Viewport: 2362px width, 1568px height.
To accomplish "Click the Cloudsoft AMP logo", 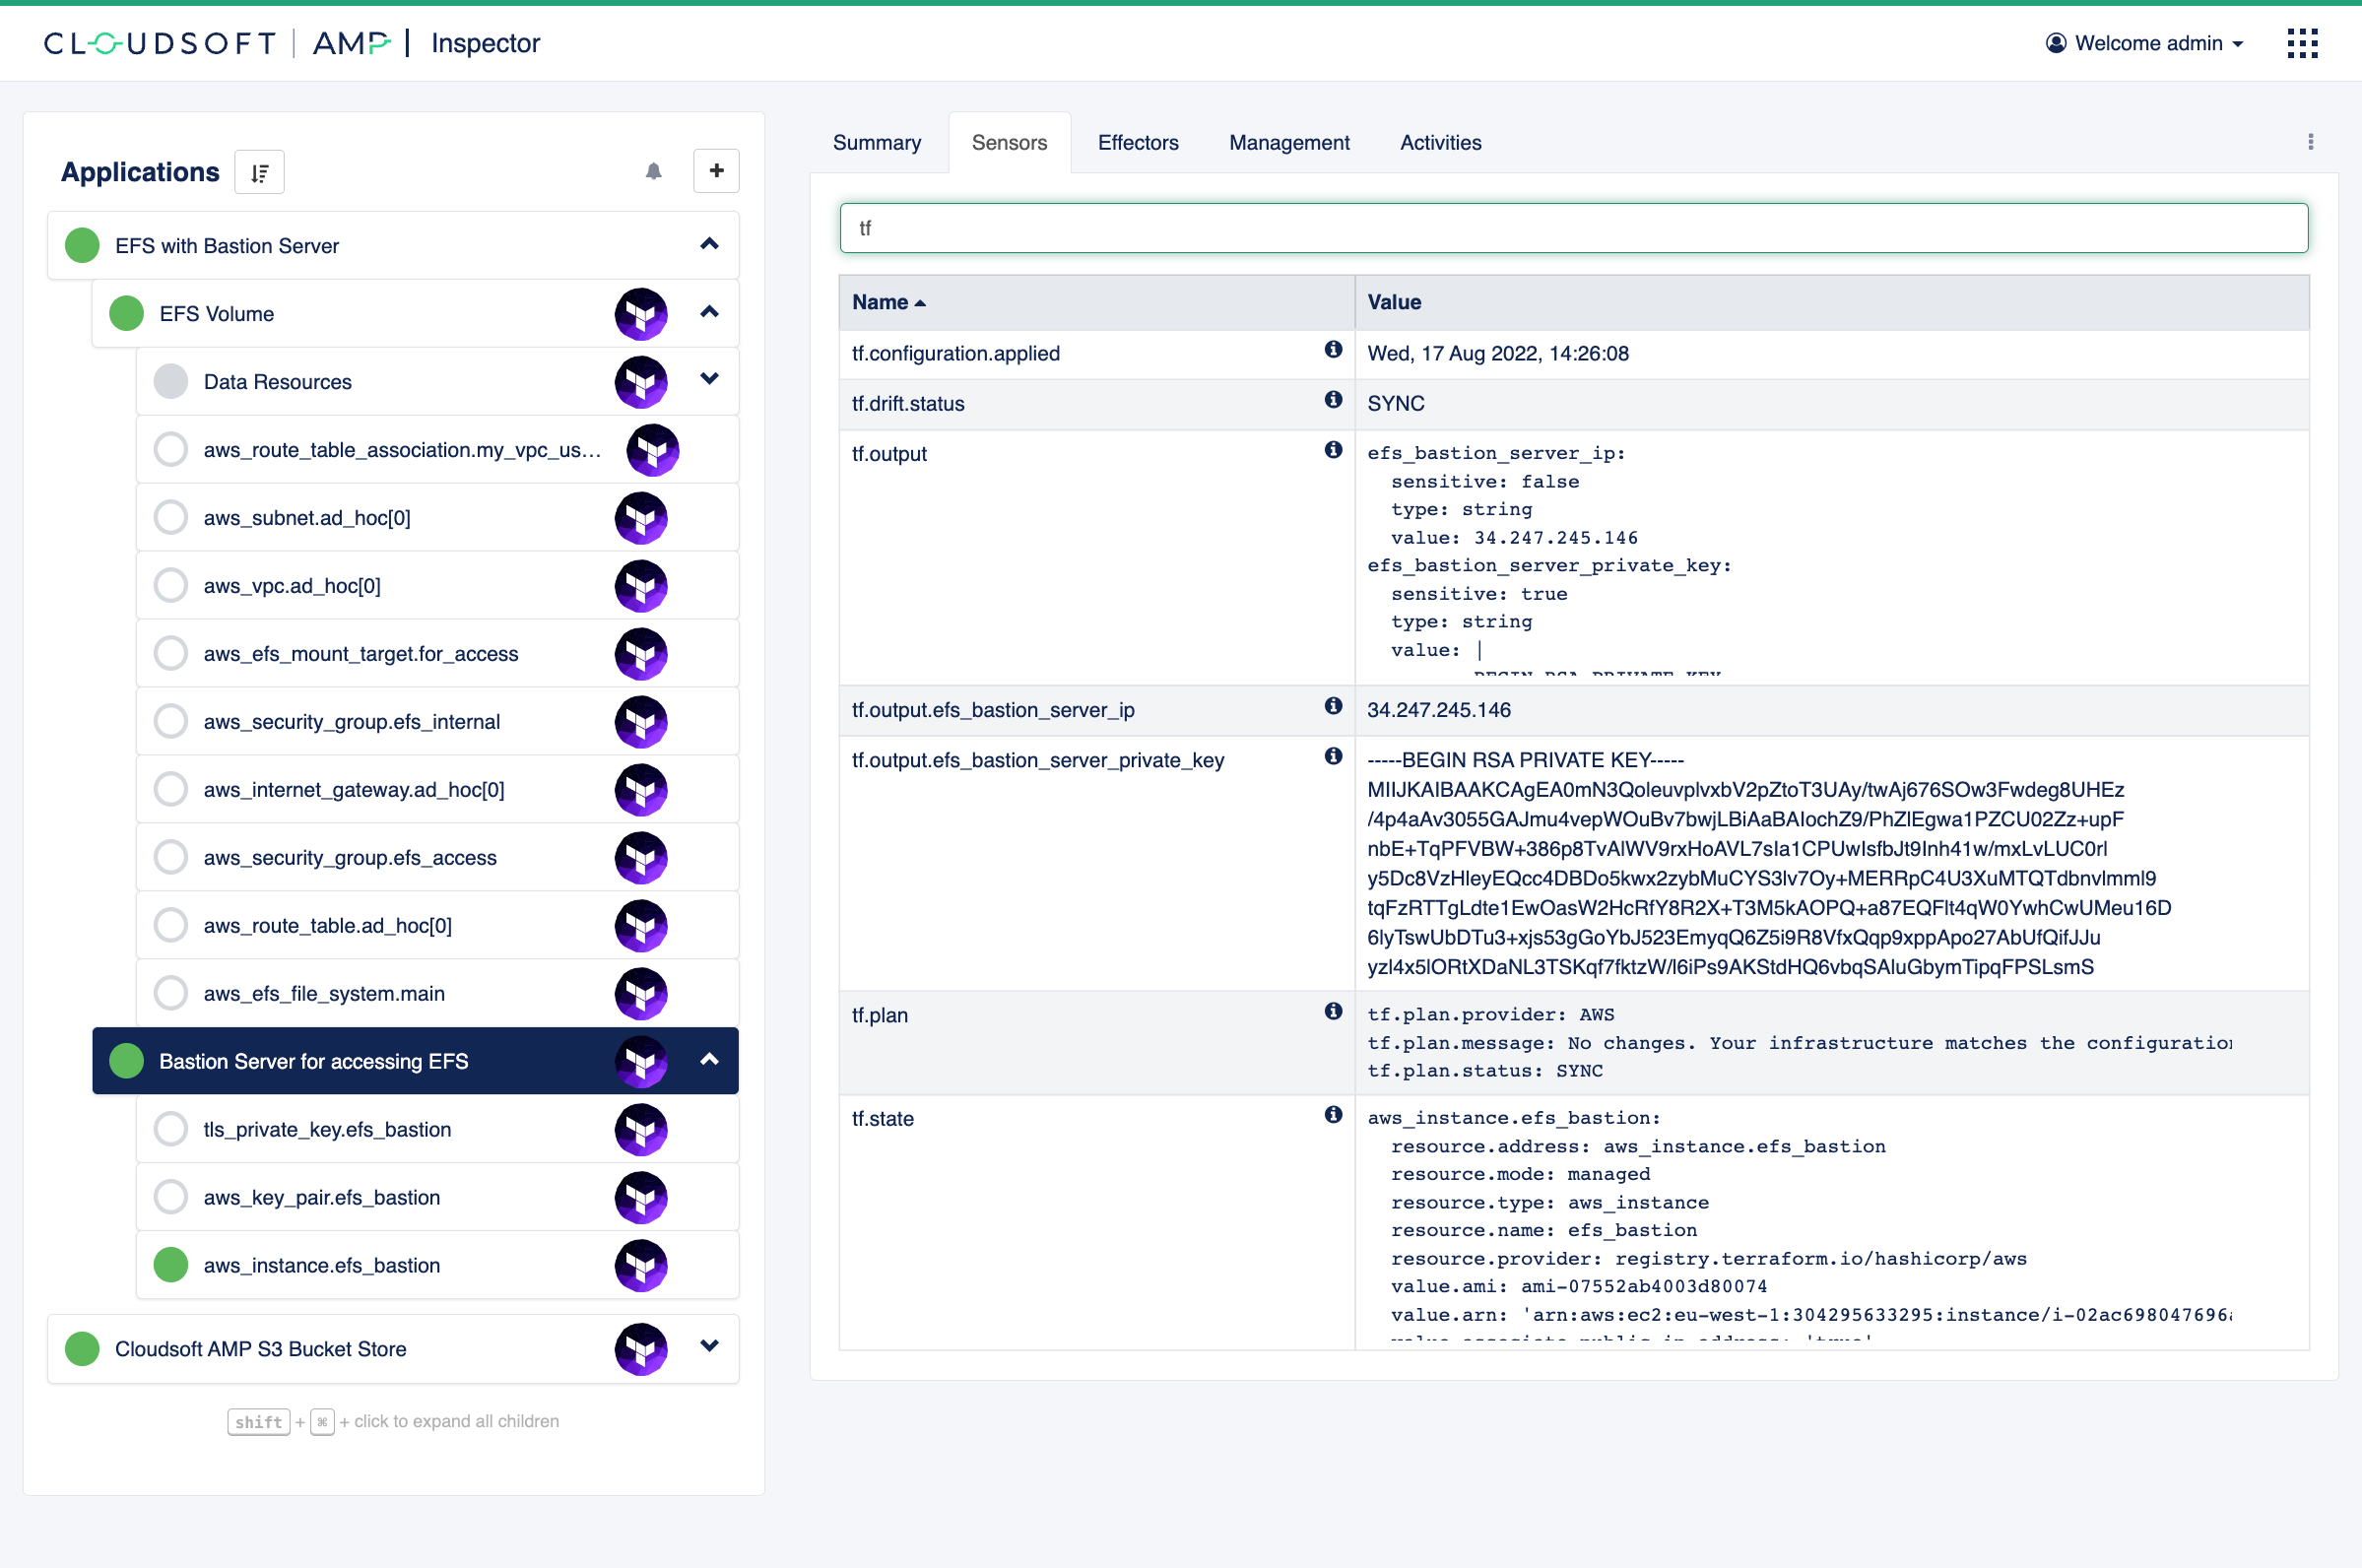I will 216,43.
